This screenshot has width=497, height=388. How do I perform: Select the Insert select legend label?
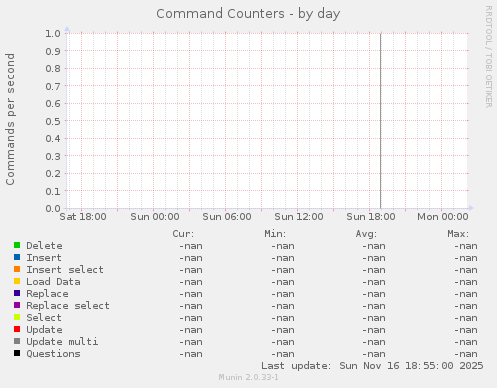65,270
